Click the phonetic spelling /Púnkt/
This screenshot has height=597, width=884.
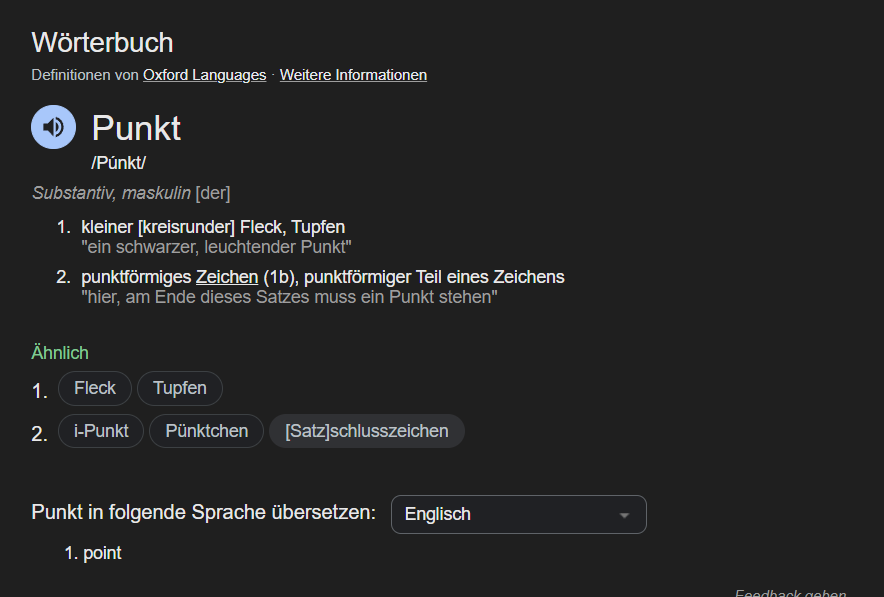point(118,163)
